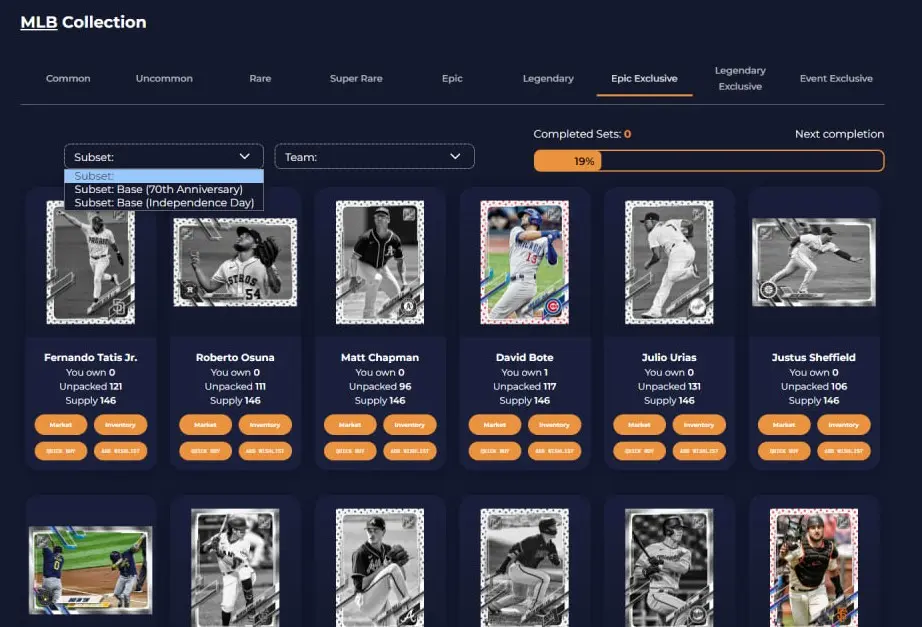Quick Buy the David Bote card
922x627 pixels.
coord(495,451)
